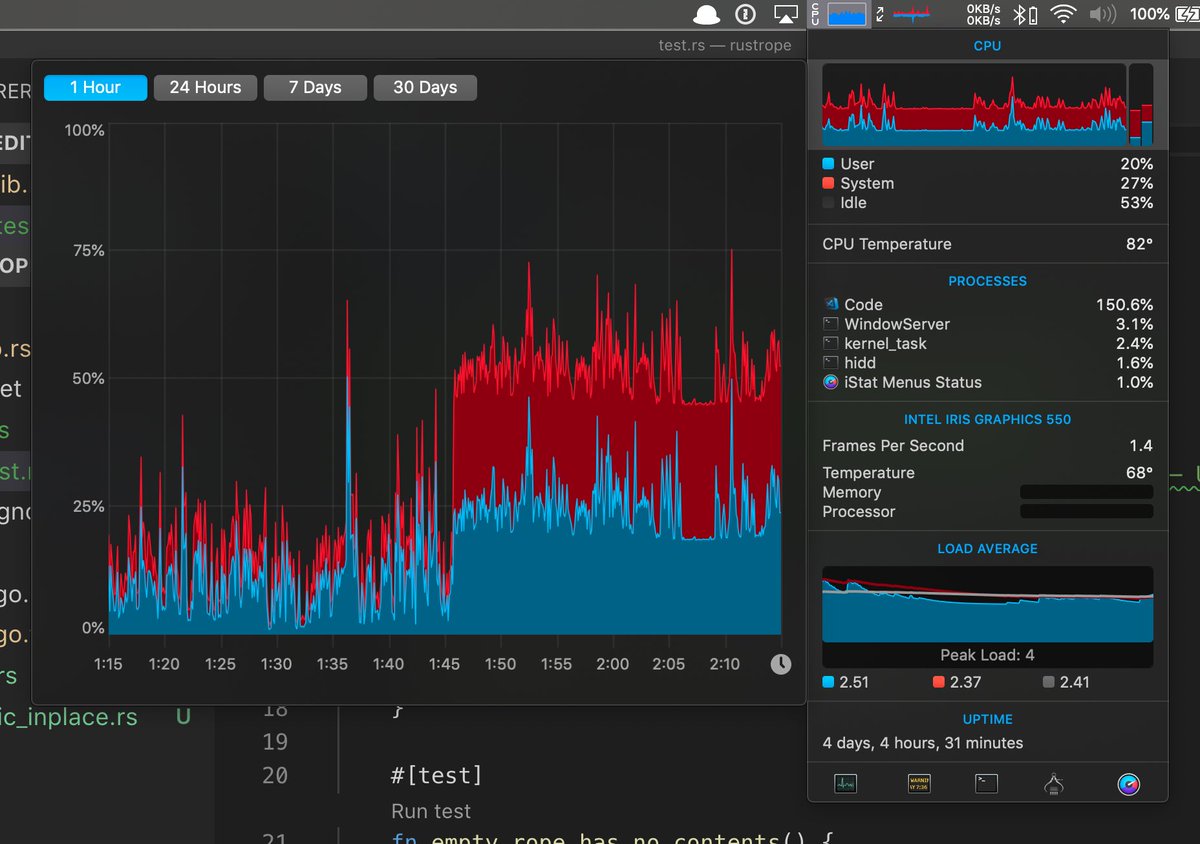Click the CPU section header
1200x844 pixels.
(987, 46)
